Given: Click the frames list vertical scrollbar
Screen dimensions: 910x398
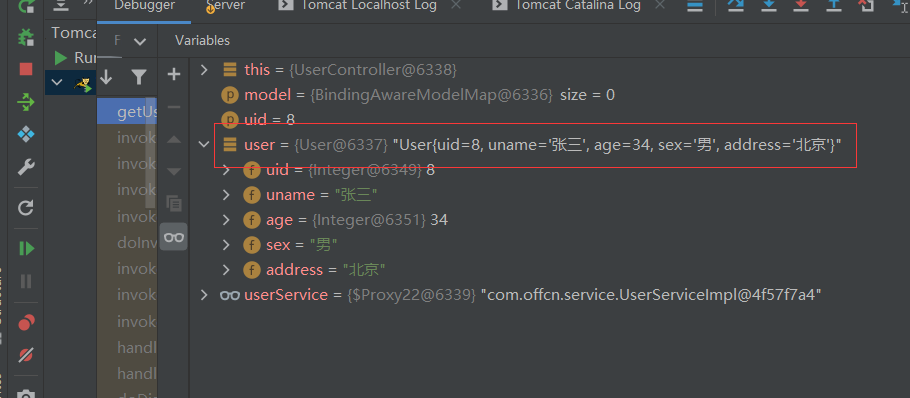Looking at the screenshot, I should tap(151, 154).
